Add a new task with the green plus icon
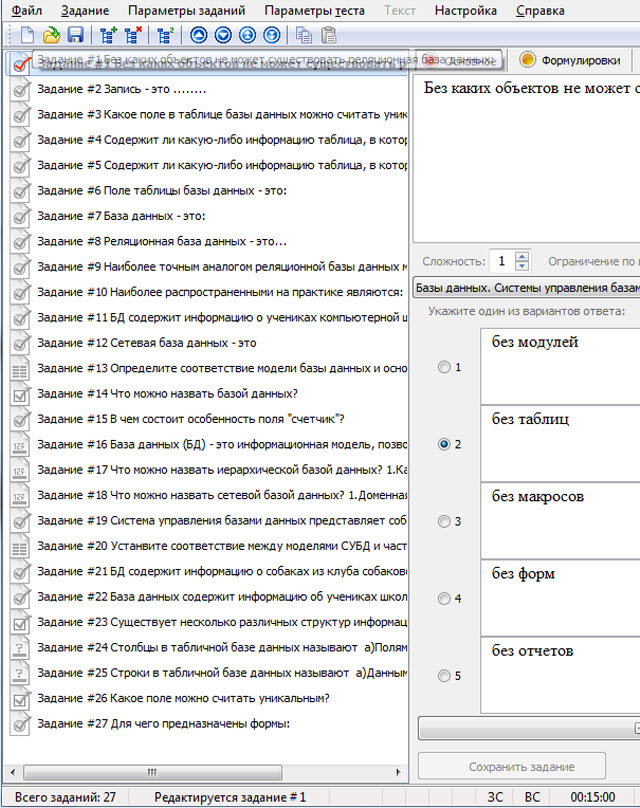Image resolution: width=640 pixels, height=808 pixels. point(108,36)
